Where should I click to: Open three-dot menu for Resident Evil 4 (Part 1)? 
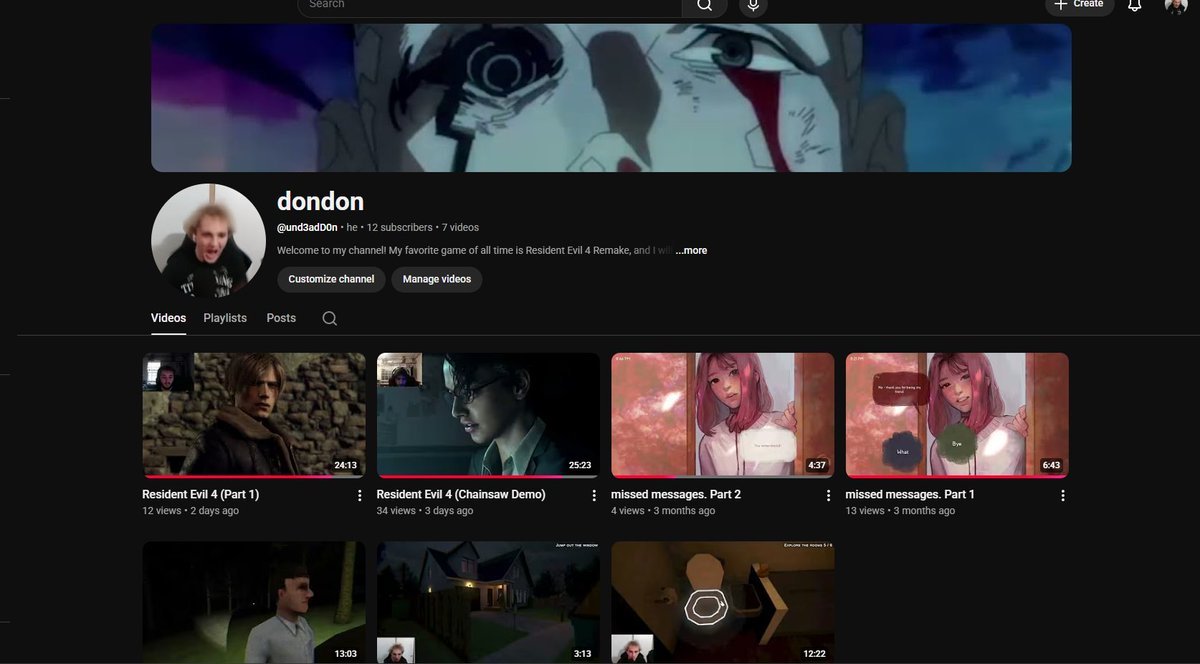(x=360, y=495)
